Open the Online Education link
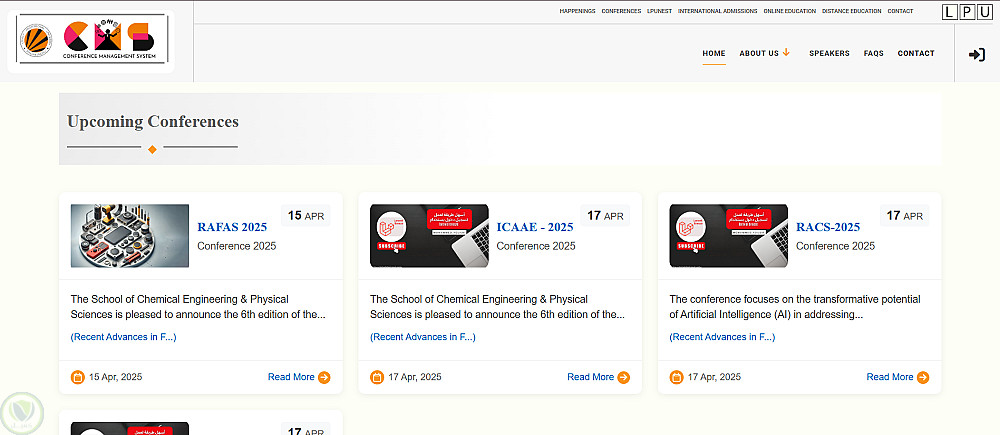The image size is (1000, 435). 790,11
